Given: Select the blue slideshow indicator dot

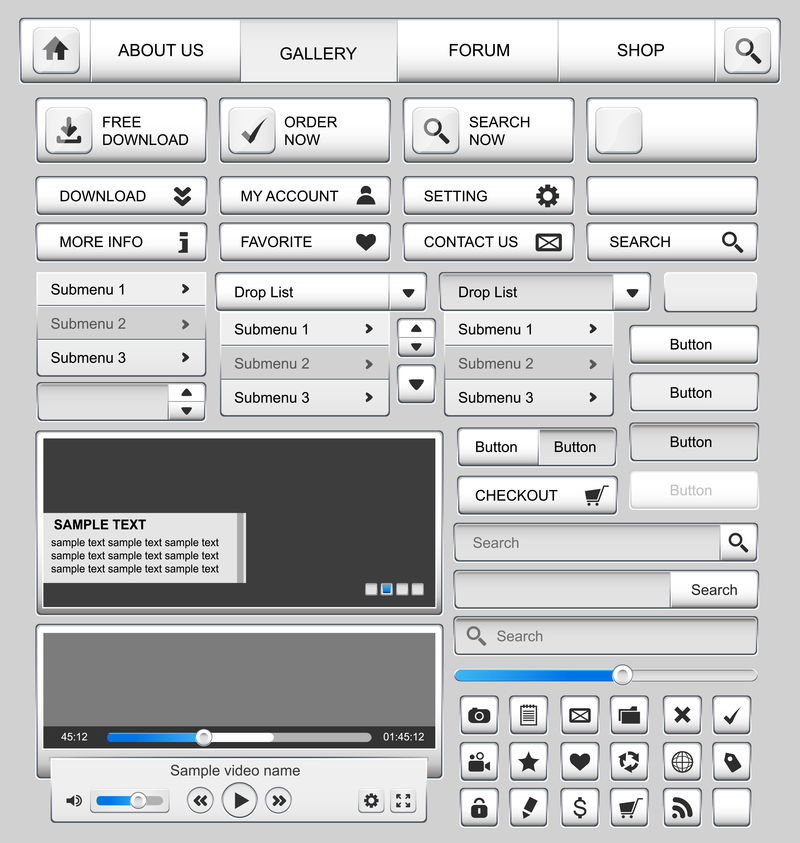Looking at the screenshot, I should pos(387,589).
